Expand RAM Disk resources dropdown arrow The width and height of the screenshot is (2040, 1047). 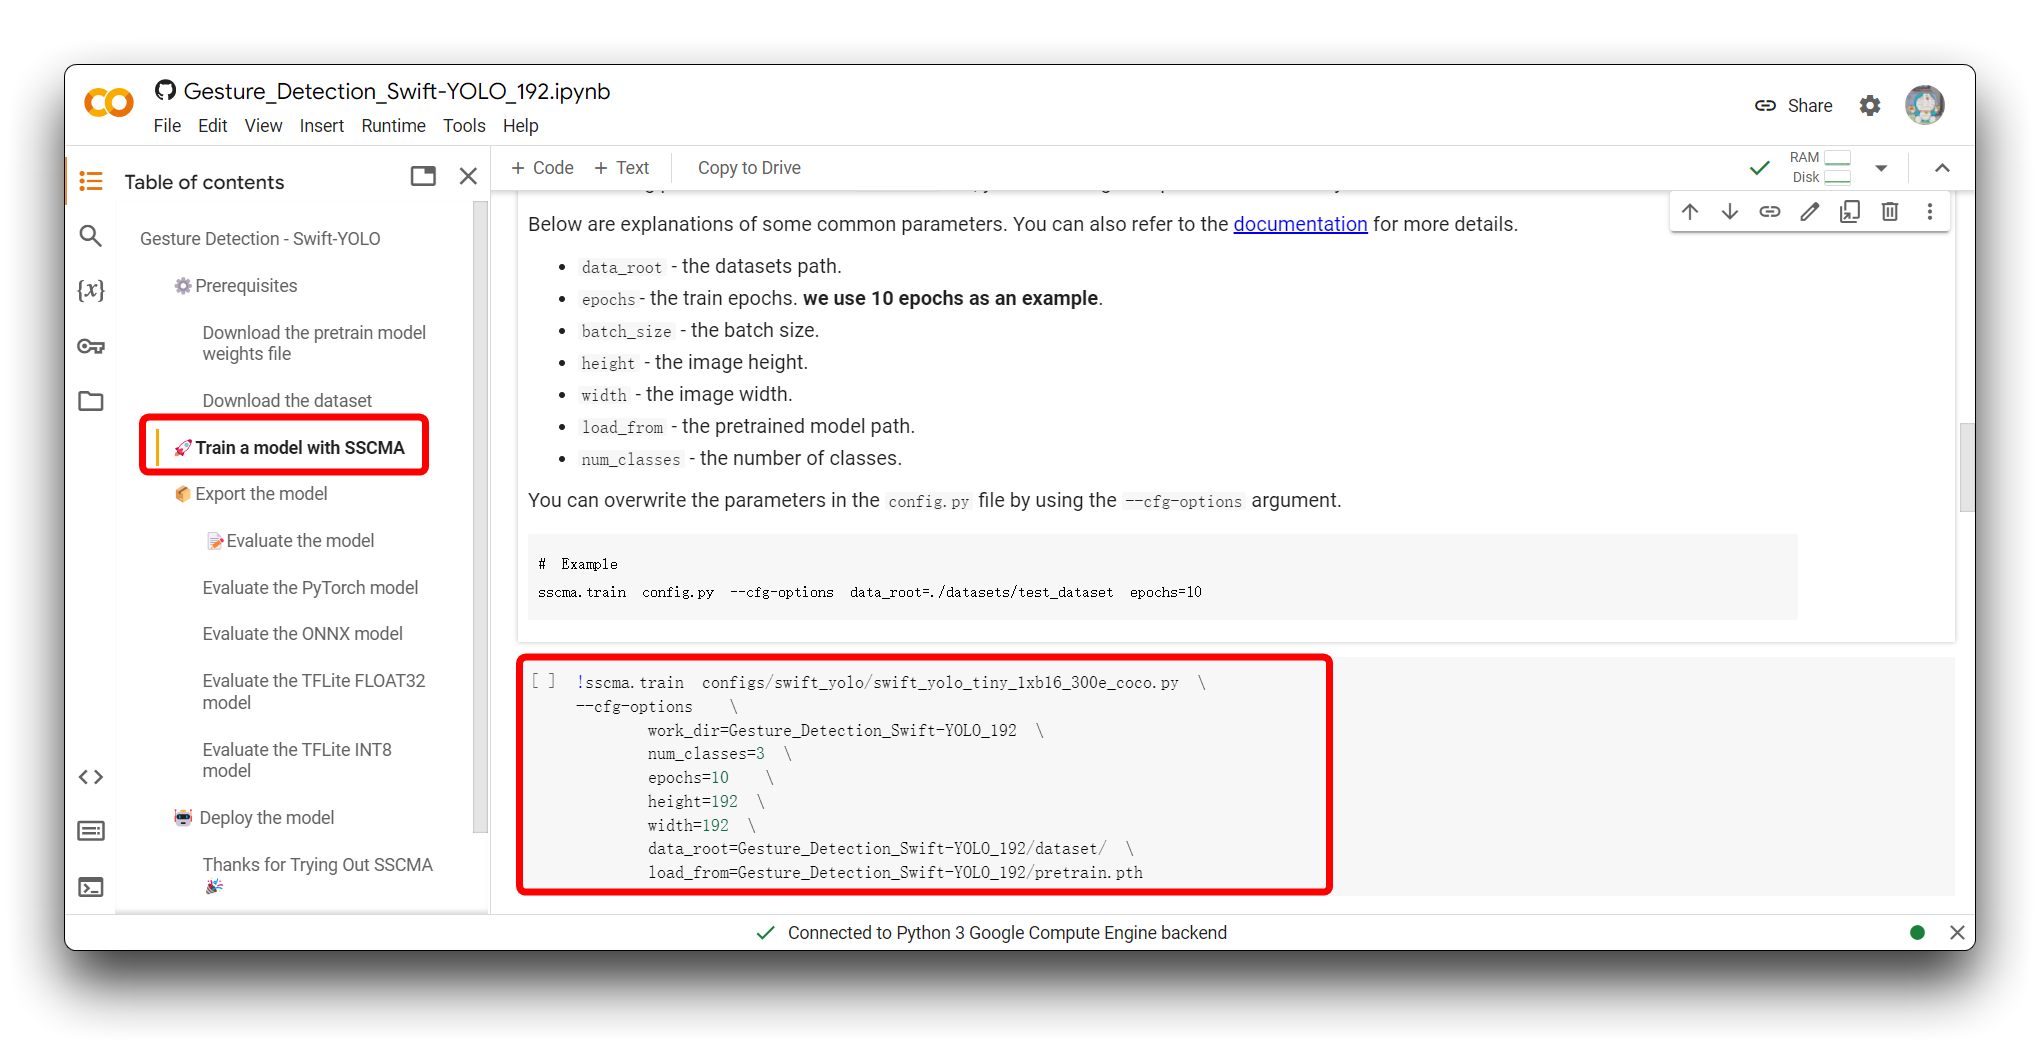[1881, 168]
